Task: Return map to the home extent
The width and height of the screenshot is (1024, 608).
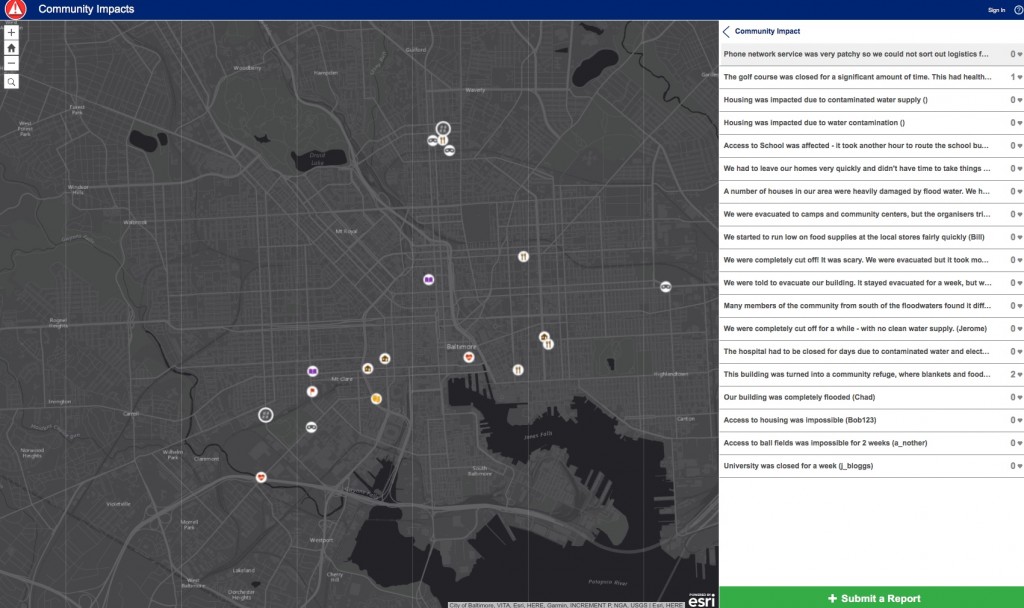Action: point(11,48)
